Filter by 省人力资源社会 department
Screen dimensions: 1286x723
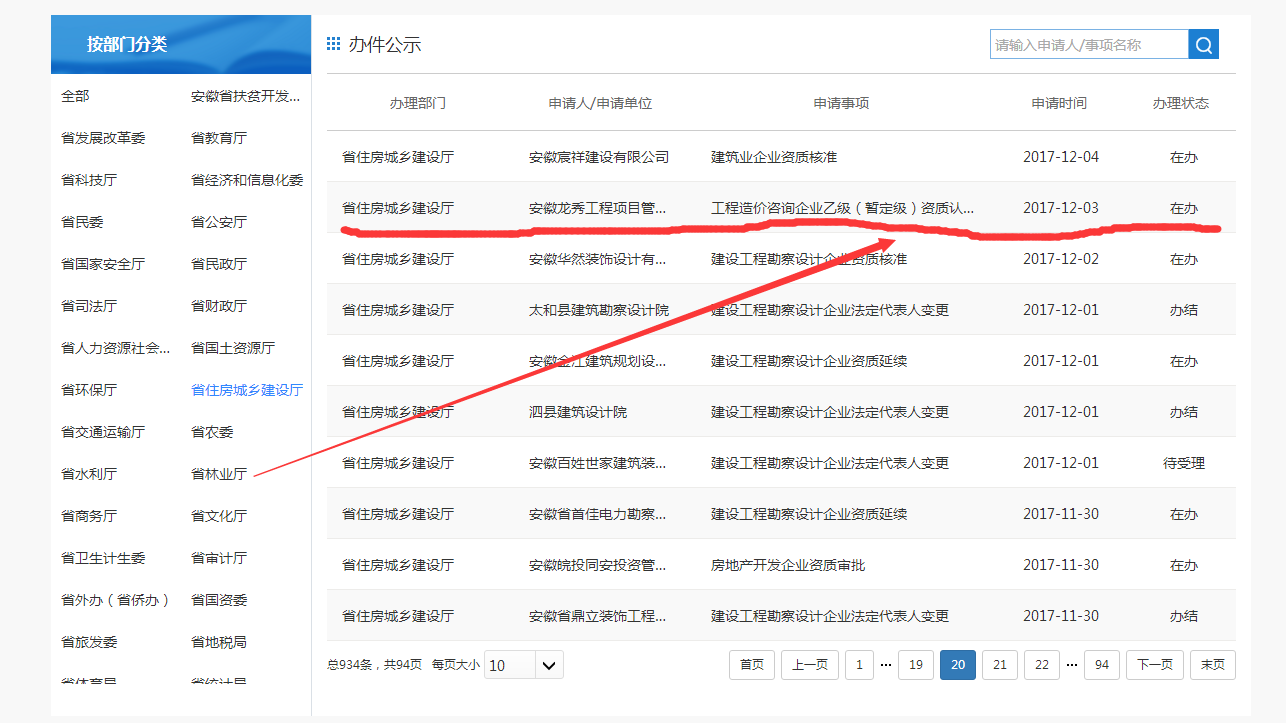coord(116,348)
